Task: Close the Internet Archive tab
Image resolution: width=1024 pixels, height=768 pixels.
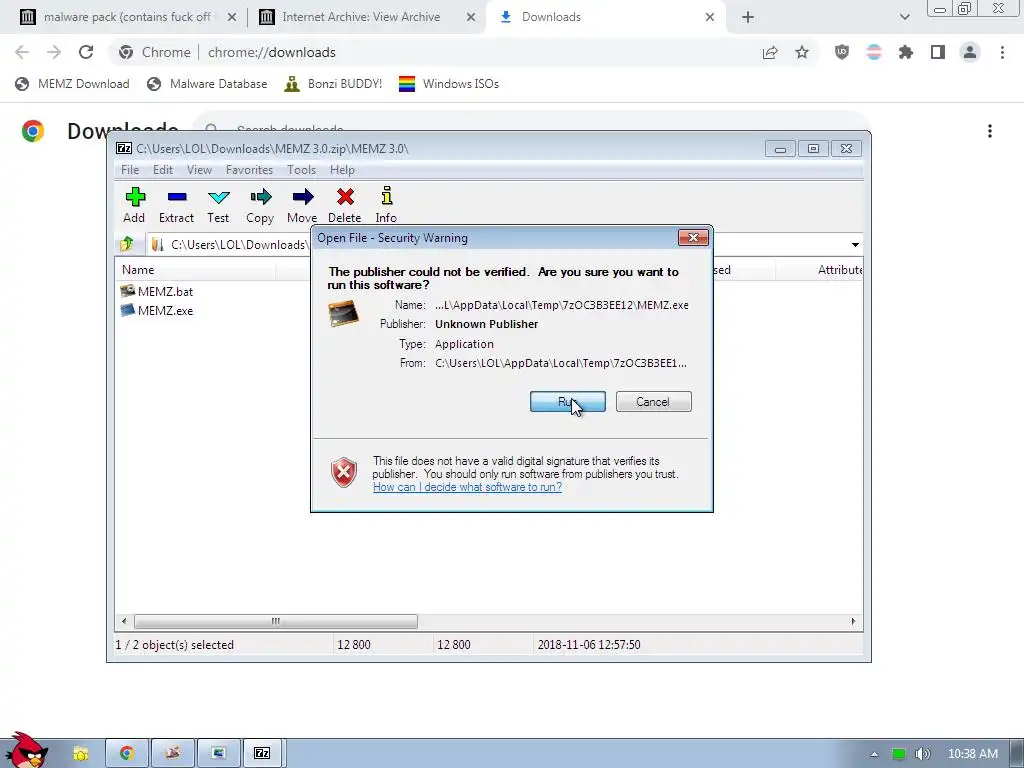Action: click(471, 17)
